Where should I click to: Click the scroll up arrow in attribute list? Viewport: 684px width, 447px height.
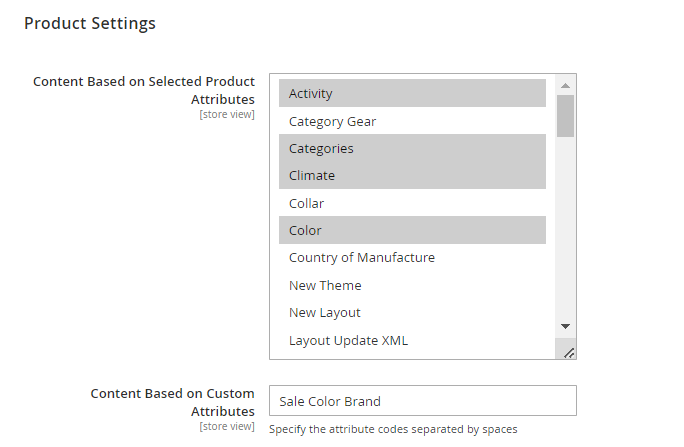click(565, 85)
